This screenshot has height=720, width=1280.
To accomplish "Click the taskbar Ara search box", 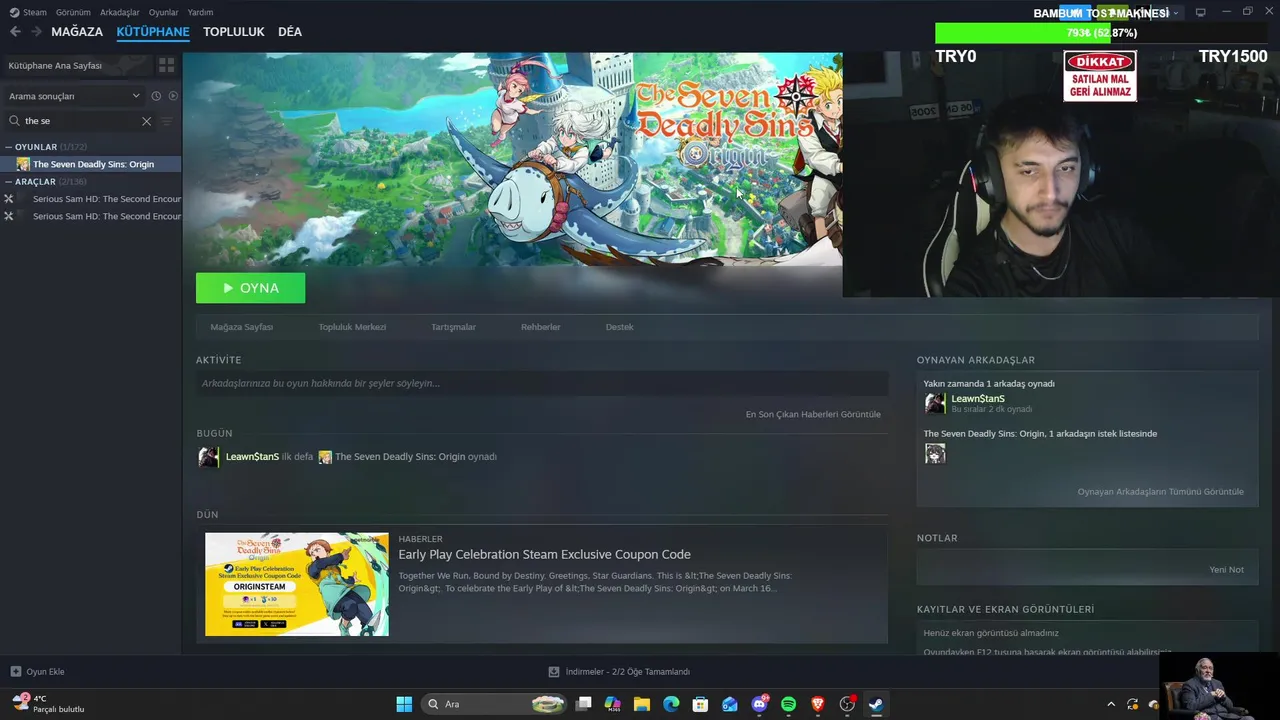I will point(494,704).
